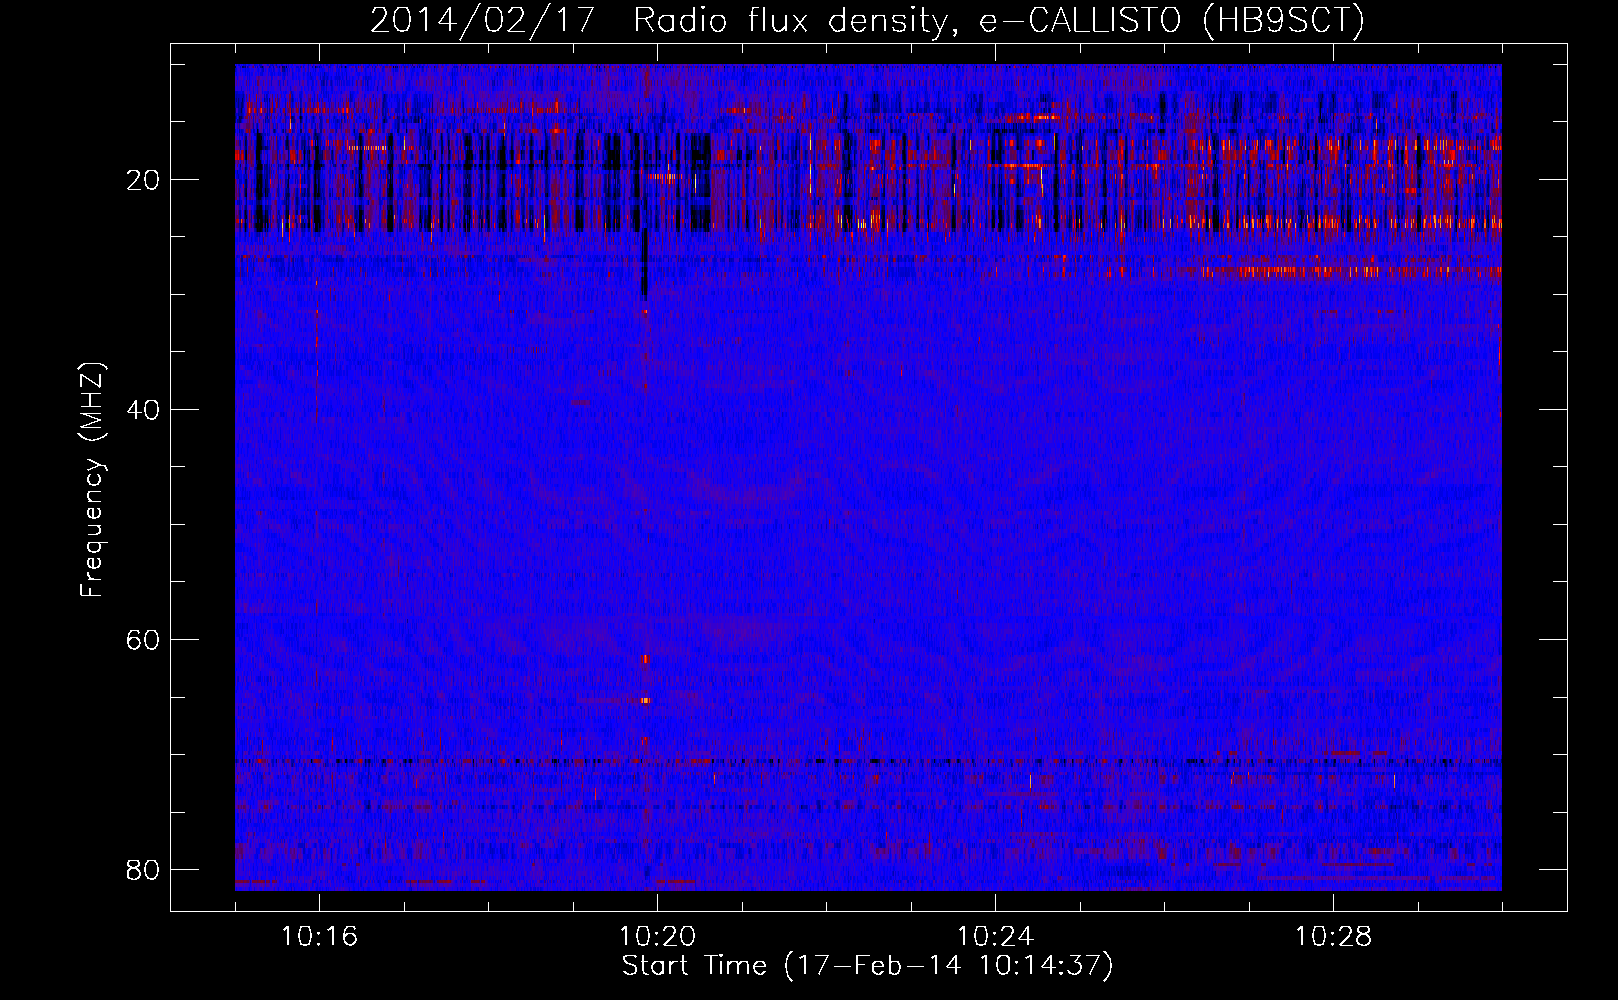Click the 10:16 time tick label

point(319,937)
